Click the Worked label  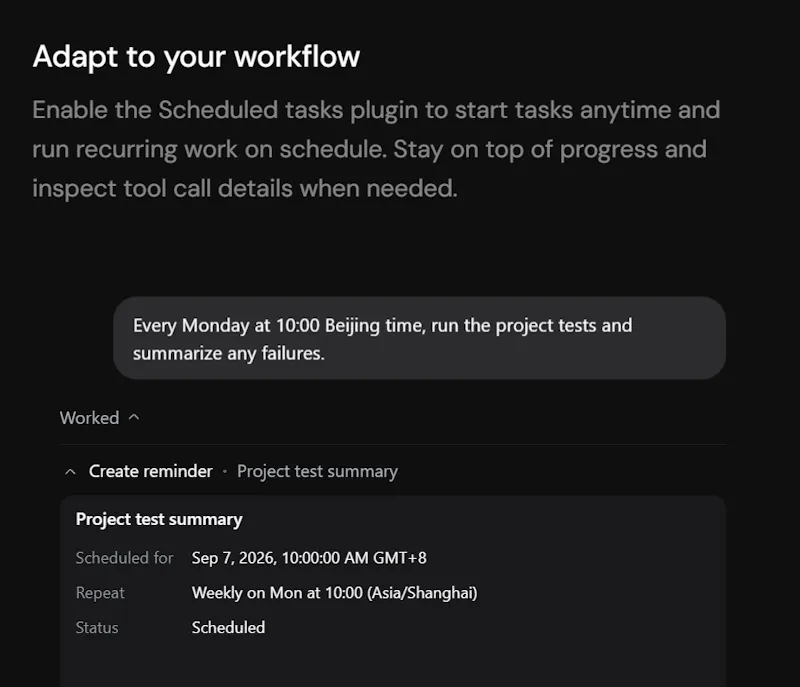(x=89, y=418)
